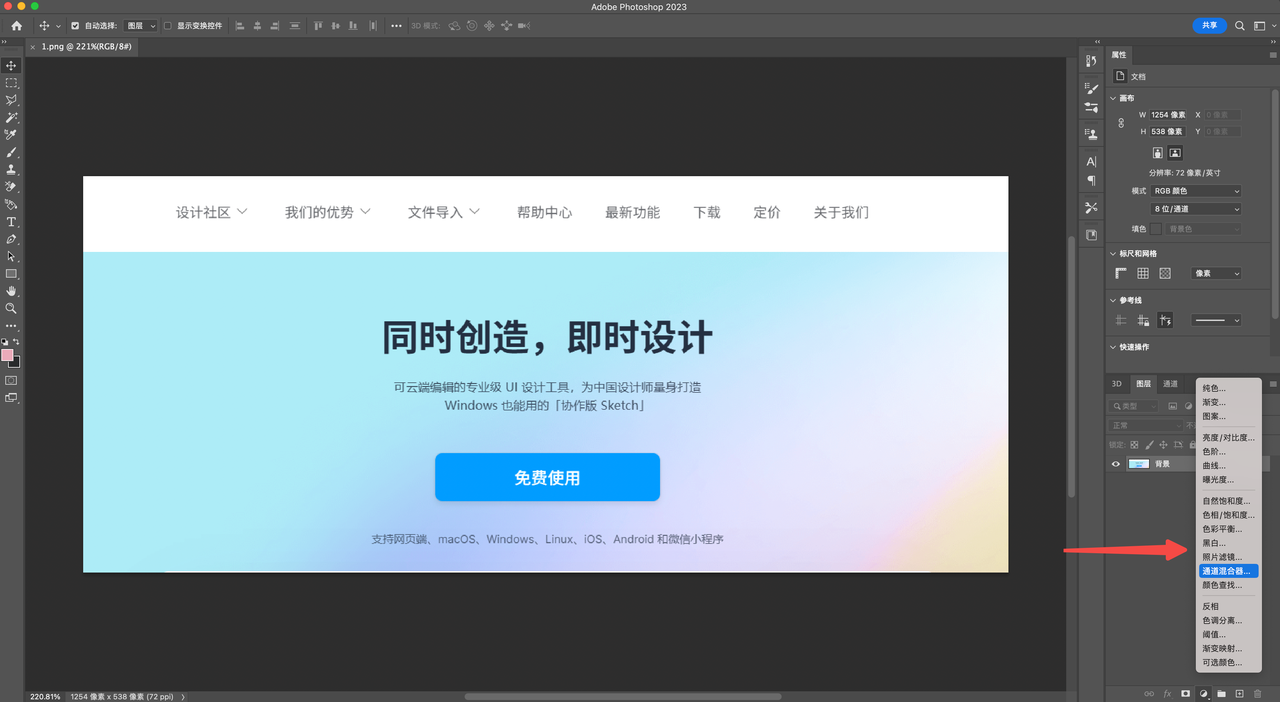The height and width of the screenshot is (702, 1280).
Task: Switch to the 通道 tab
Action: click(1170, 384)
